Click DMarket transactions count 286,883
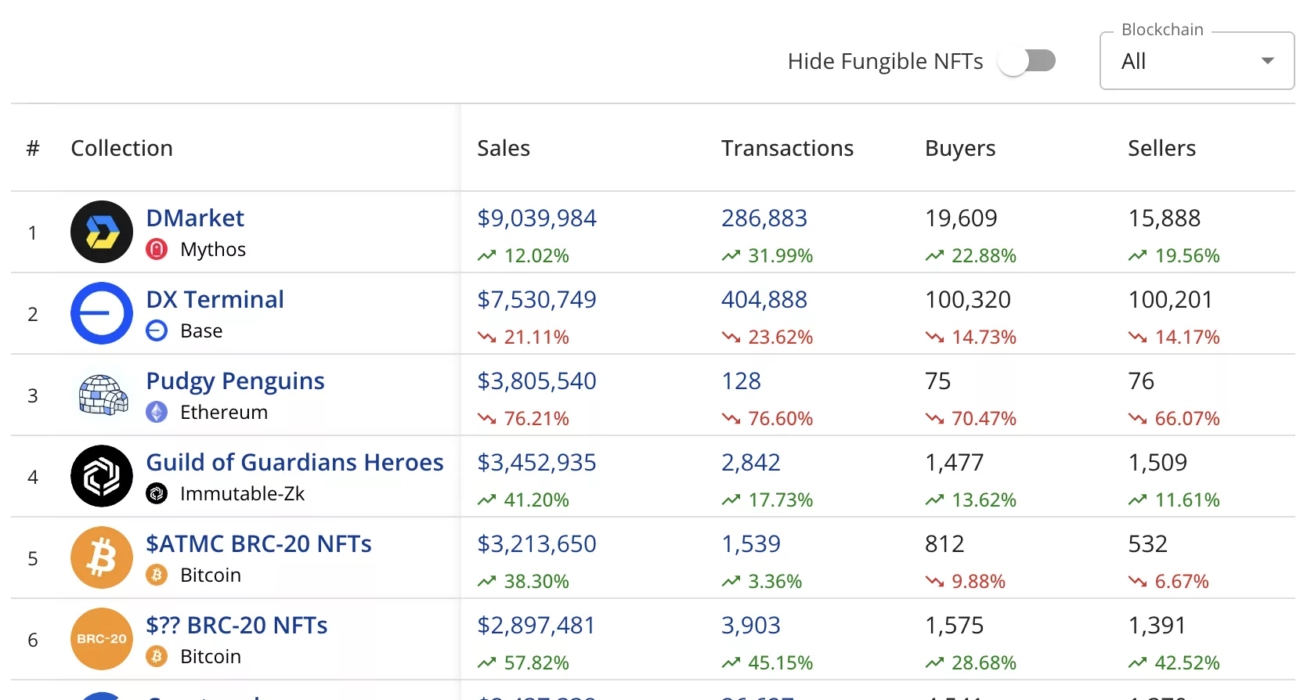 (764, 218)
